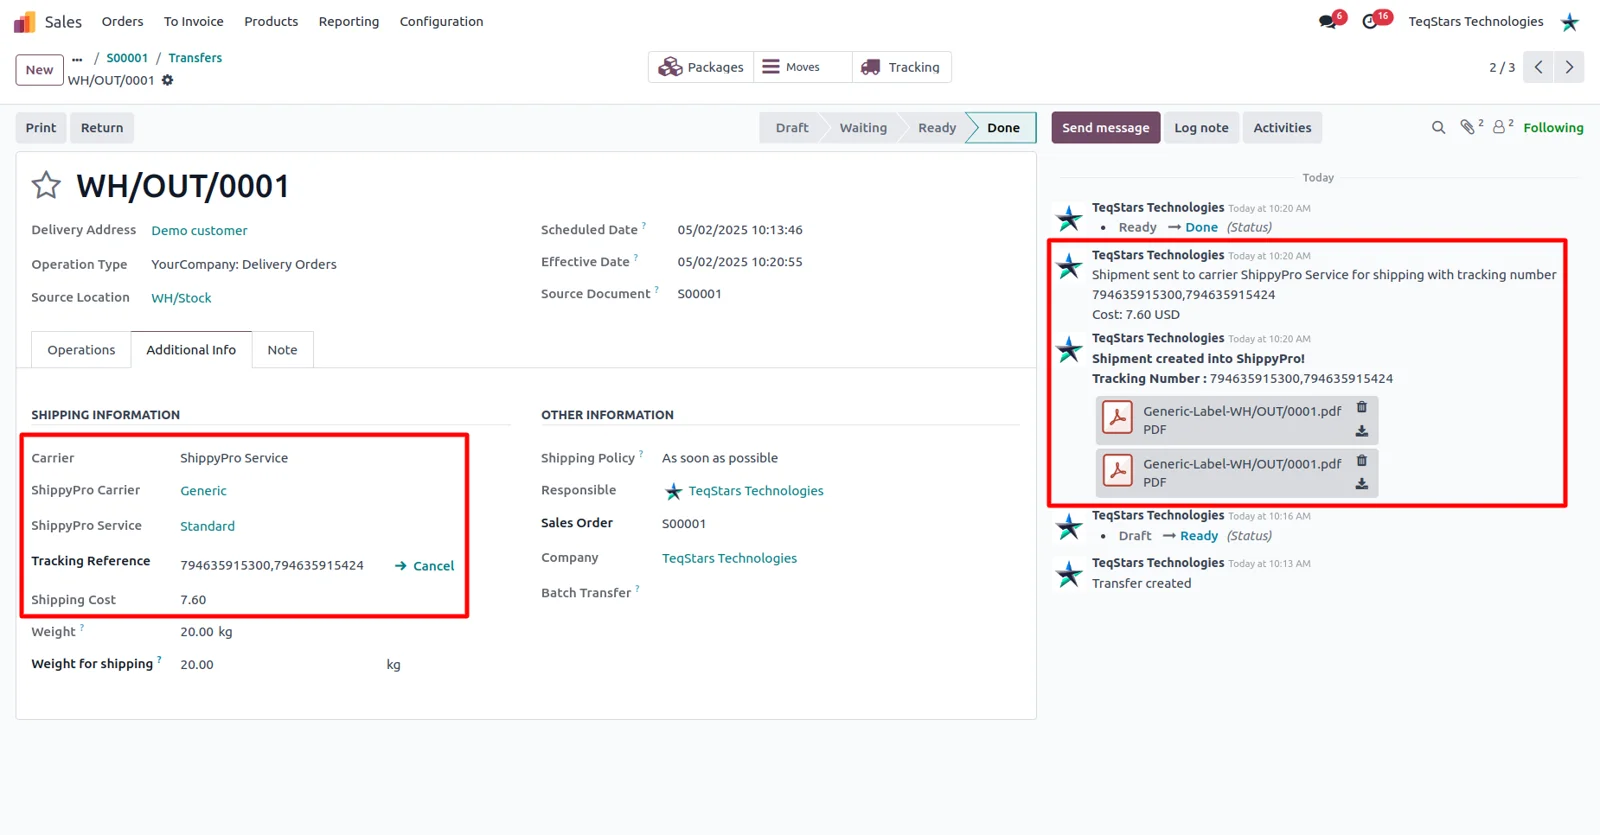1600x835 pixels.
Task: Select the Waiting status stage
Action: click(863, 128)
